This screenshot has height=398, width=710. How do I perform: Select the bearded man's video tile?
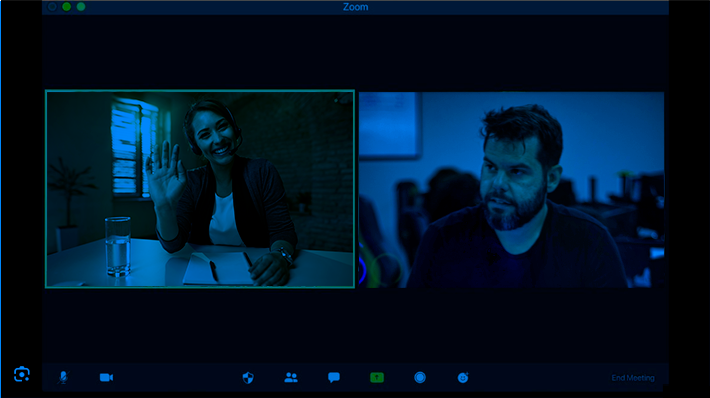pyautogui.click(x=511, y=190)
